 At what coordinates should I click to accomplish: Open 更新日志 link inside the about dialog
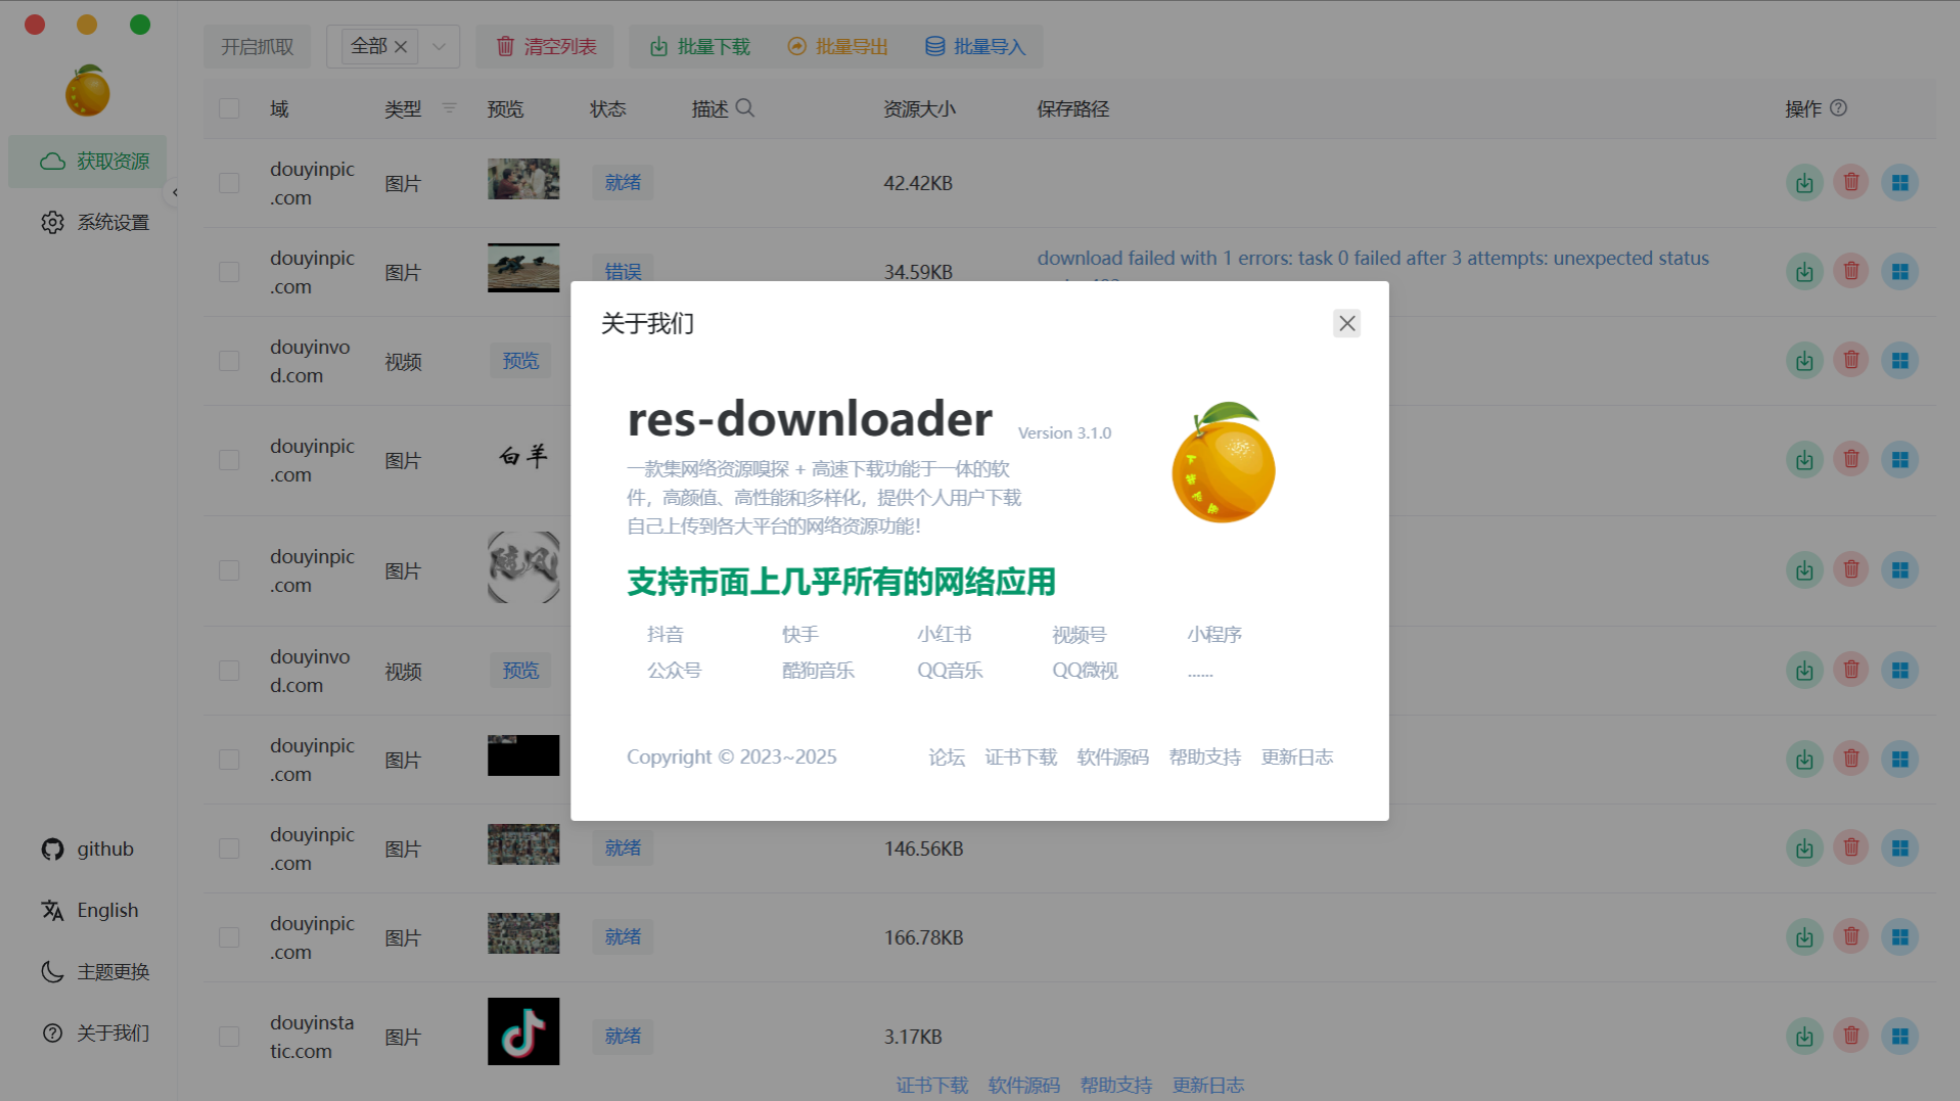tap(1296, 757)
